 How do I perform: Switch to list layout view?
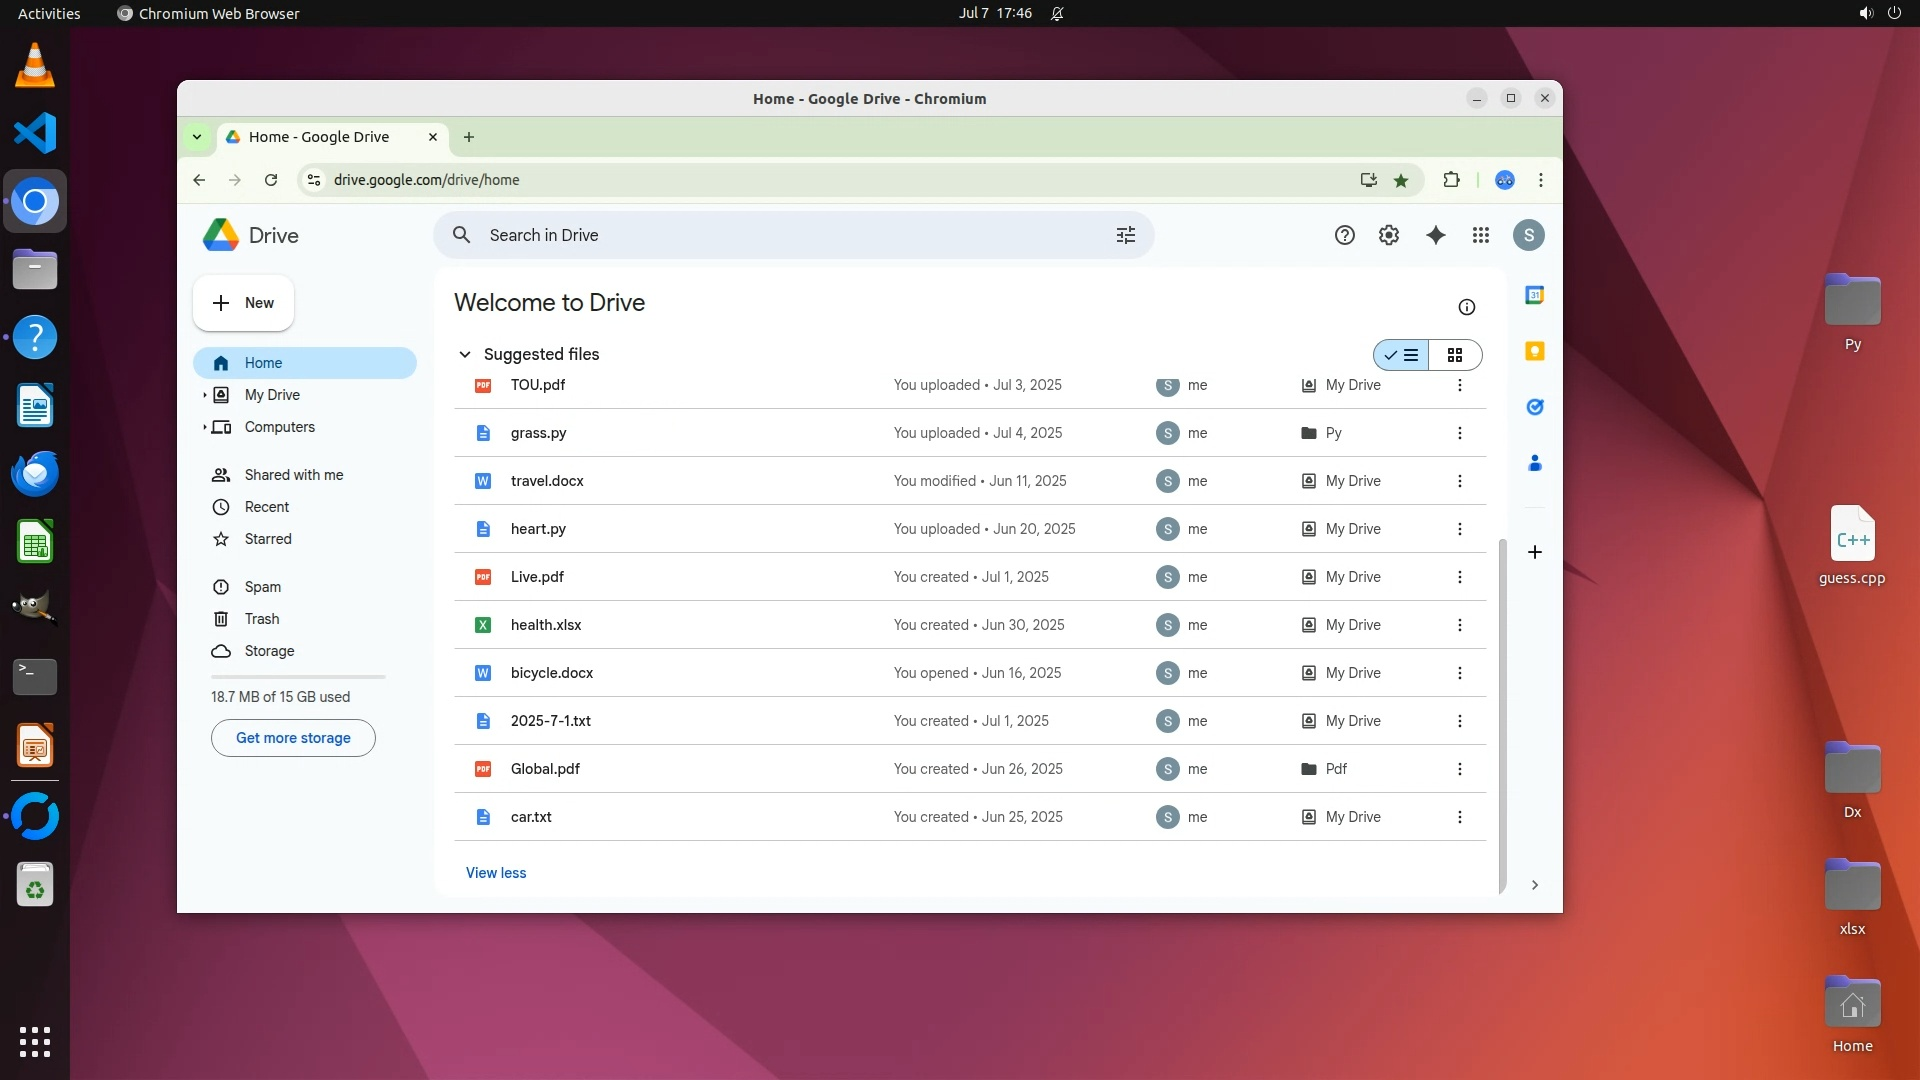coord(1401,355)
